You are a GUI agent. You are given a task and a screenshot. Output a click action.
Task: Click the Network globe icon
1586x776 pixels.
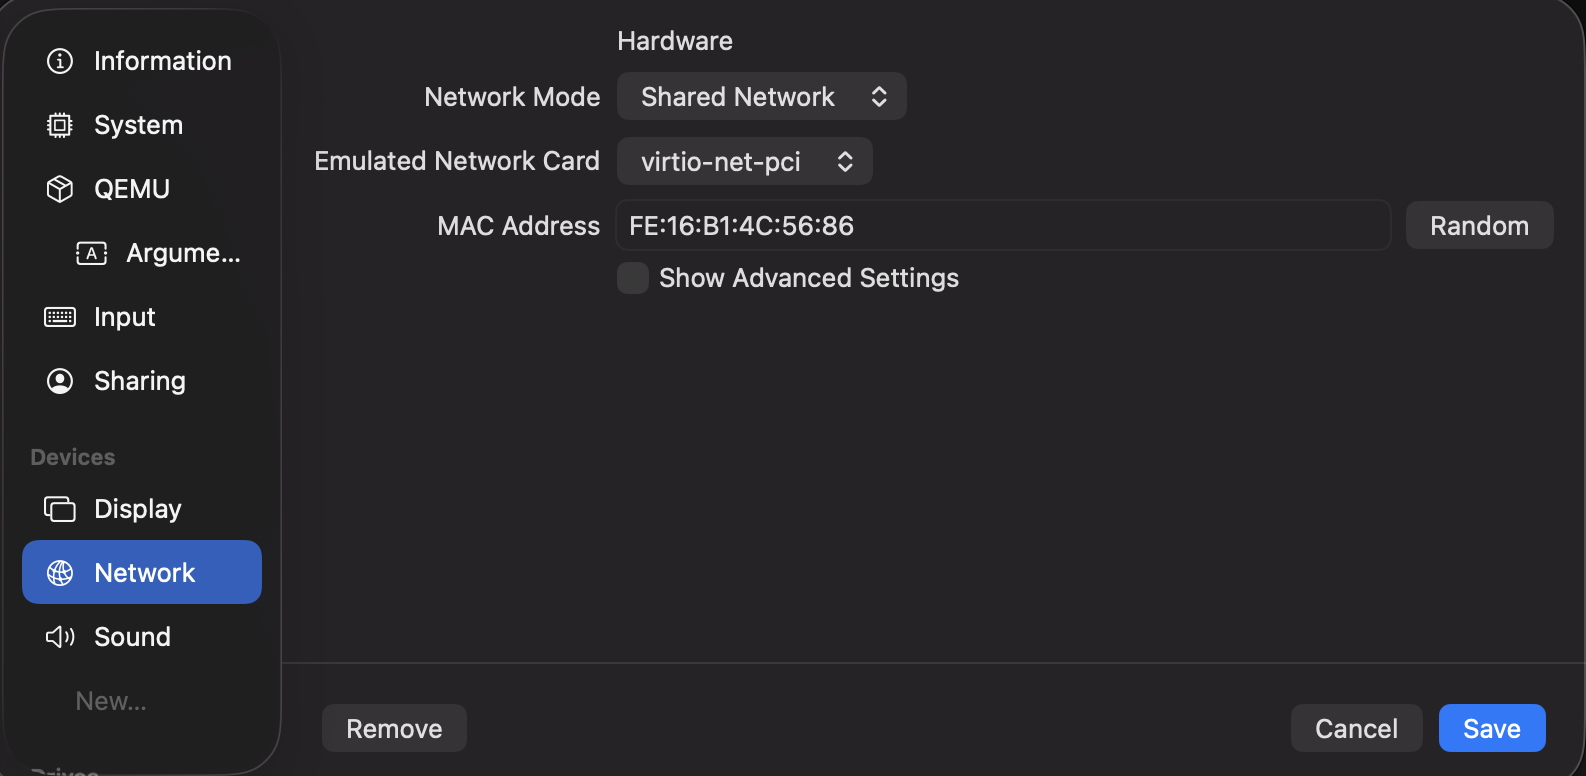point(60,573)
